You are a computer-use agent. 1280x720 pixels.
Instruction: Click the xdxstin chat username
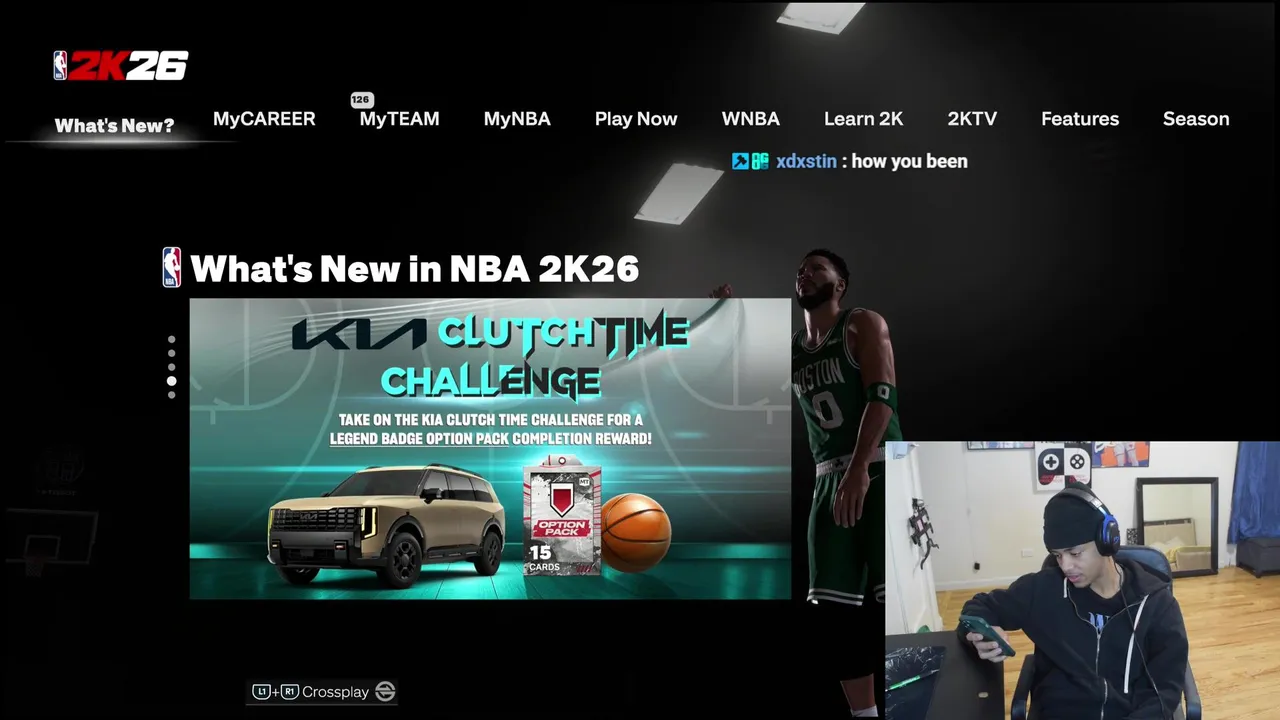point(806,161)
